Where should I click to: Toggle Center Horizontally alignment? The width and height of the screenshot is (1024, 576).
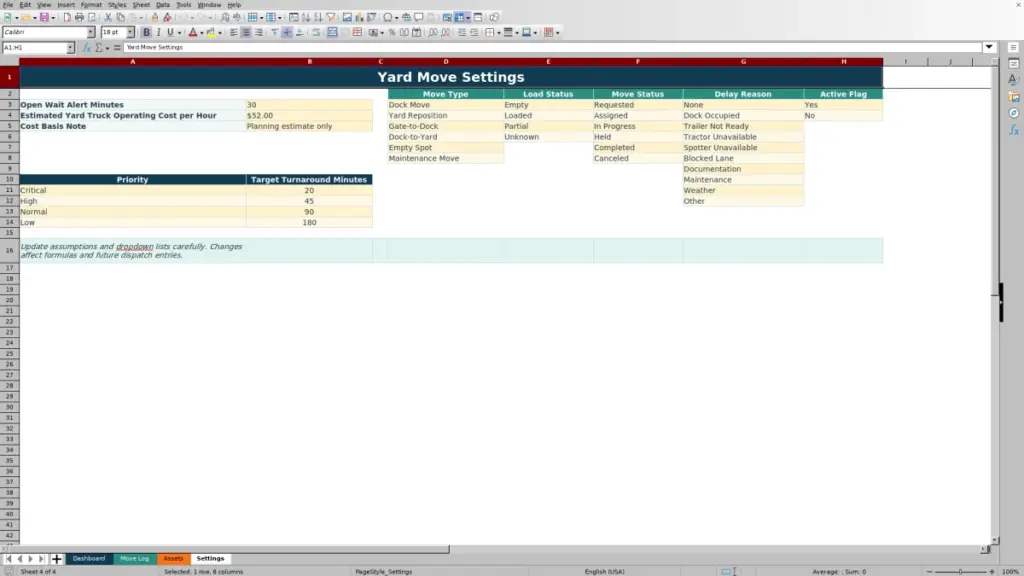246,32
